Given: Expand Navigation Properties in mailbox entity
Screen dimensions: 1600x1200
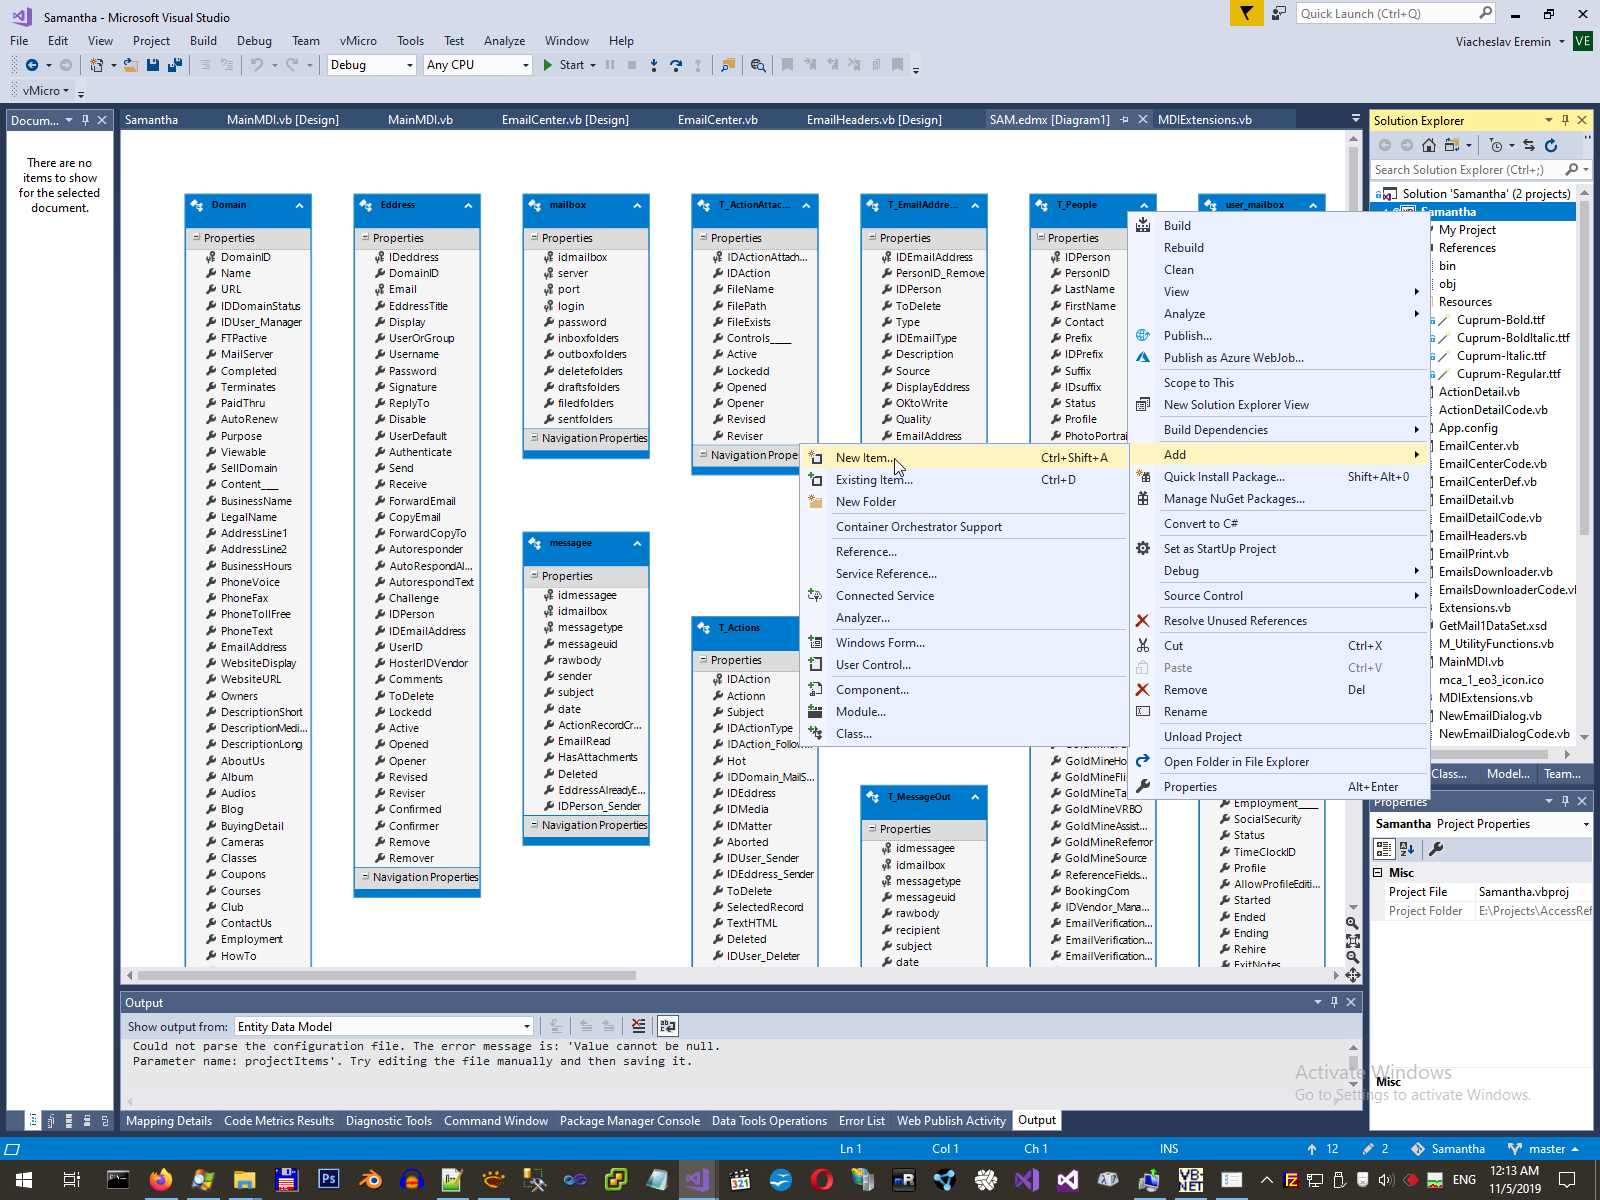Looking at the screenshot, I should tap(534, 438).
